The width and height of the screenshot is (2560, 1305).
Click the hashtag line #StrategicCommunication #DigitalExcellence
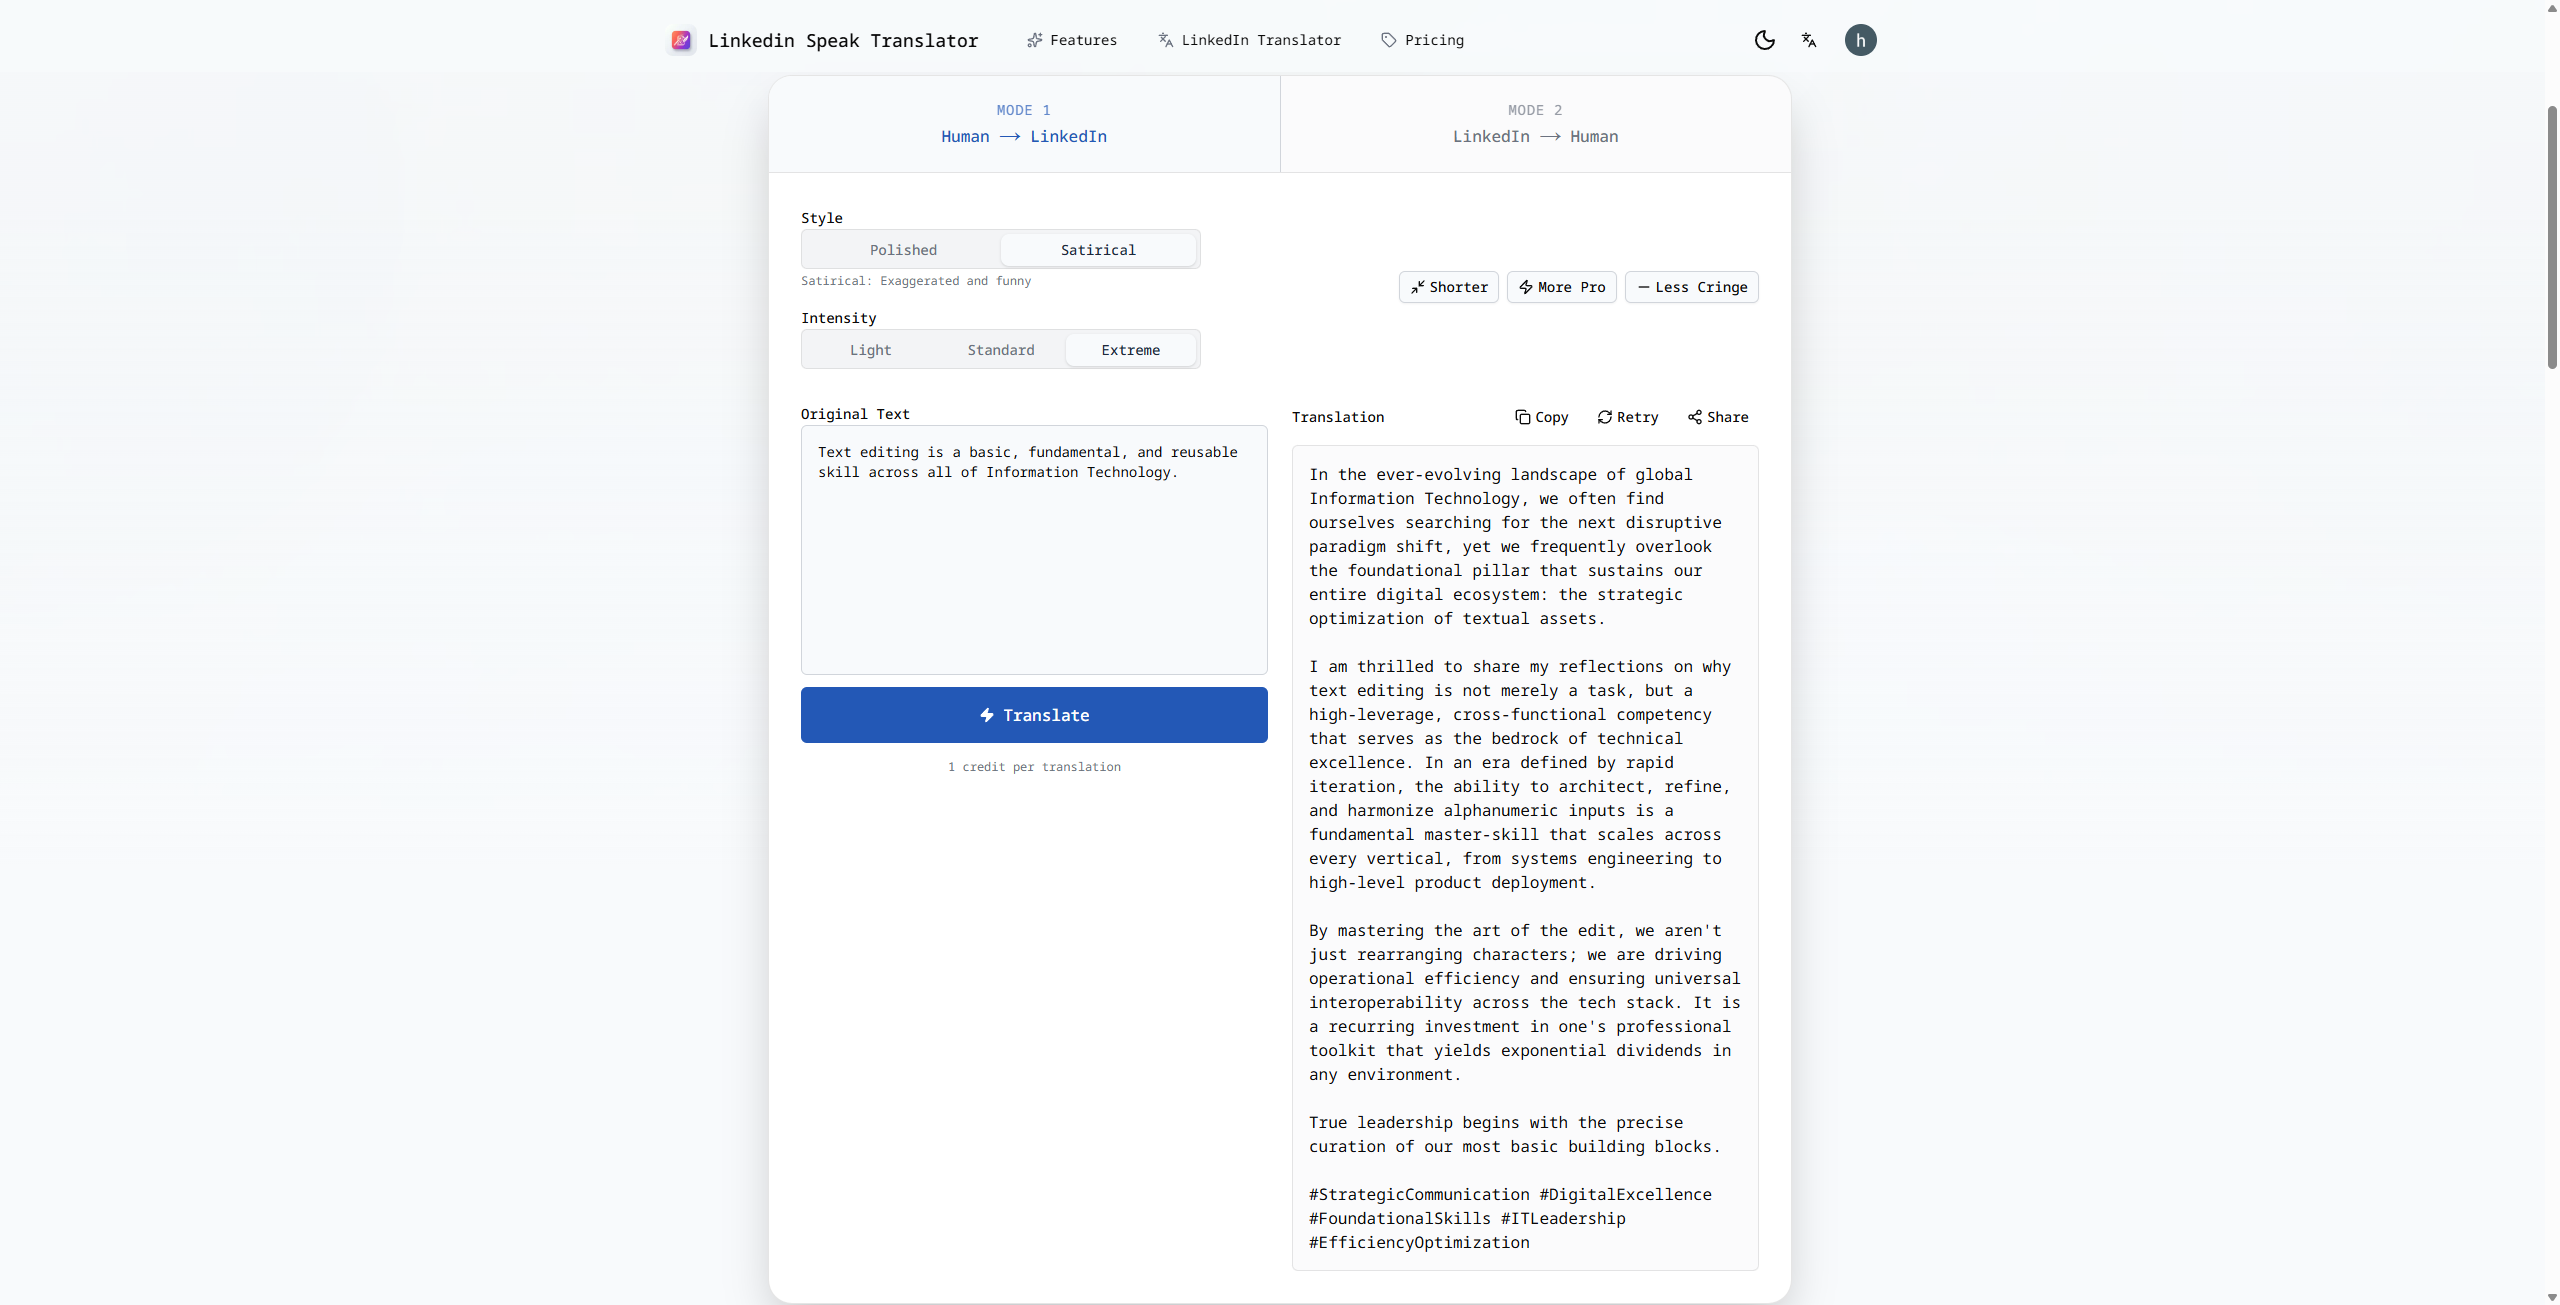[x=1510, y=1195]
